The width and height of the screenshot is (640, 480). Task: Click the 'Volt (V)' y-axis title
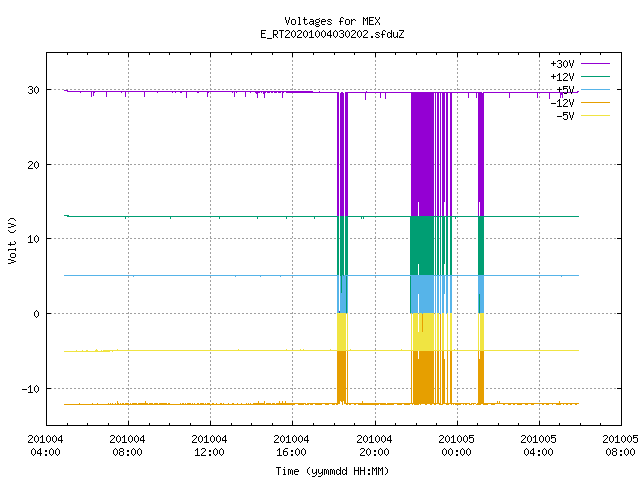(x=12, y=240)
